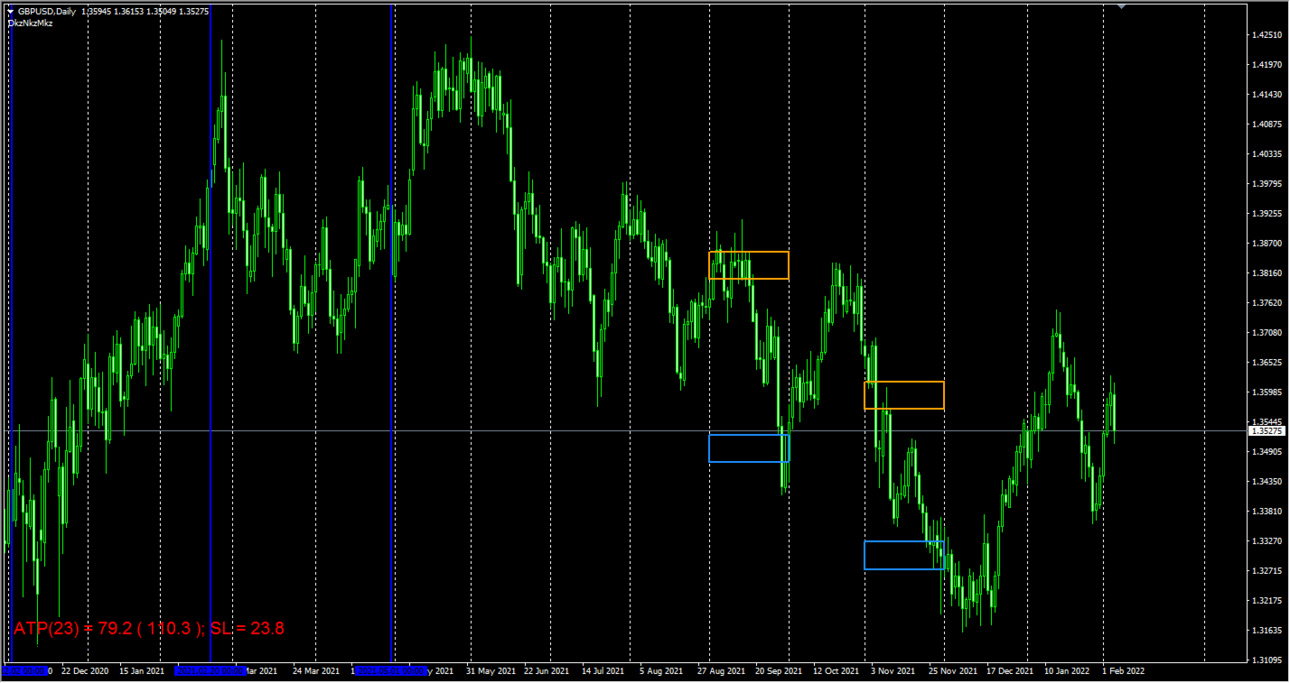
Task: Click the 1.36525 price scale label
Action: 1267,362
